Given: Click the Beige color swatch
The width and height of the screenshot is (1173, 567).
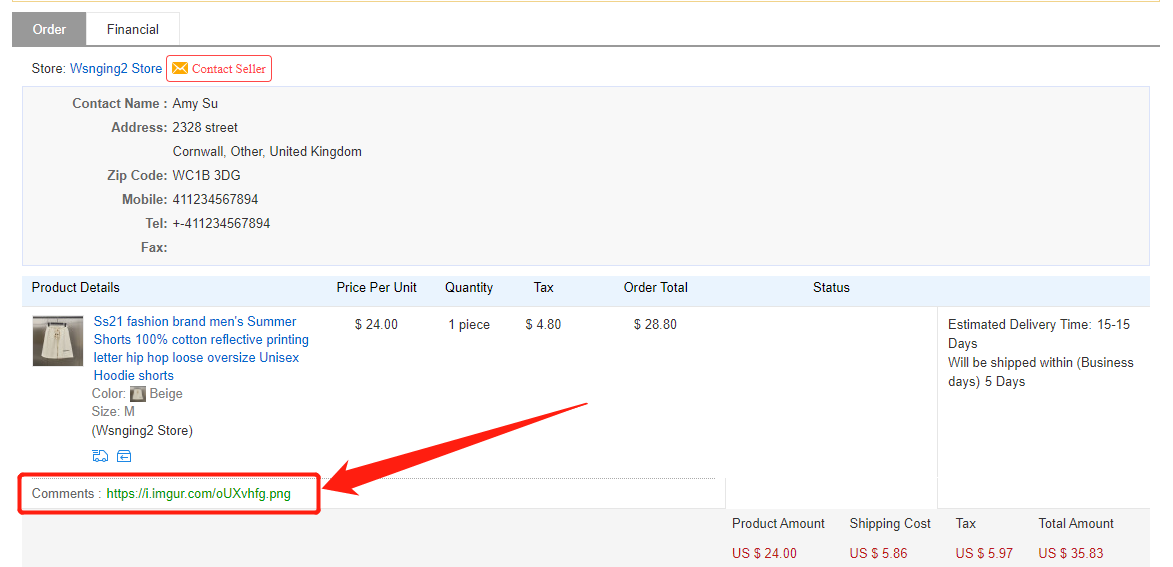Looking at the screenshot, I should [x=137, y=393].
